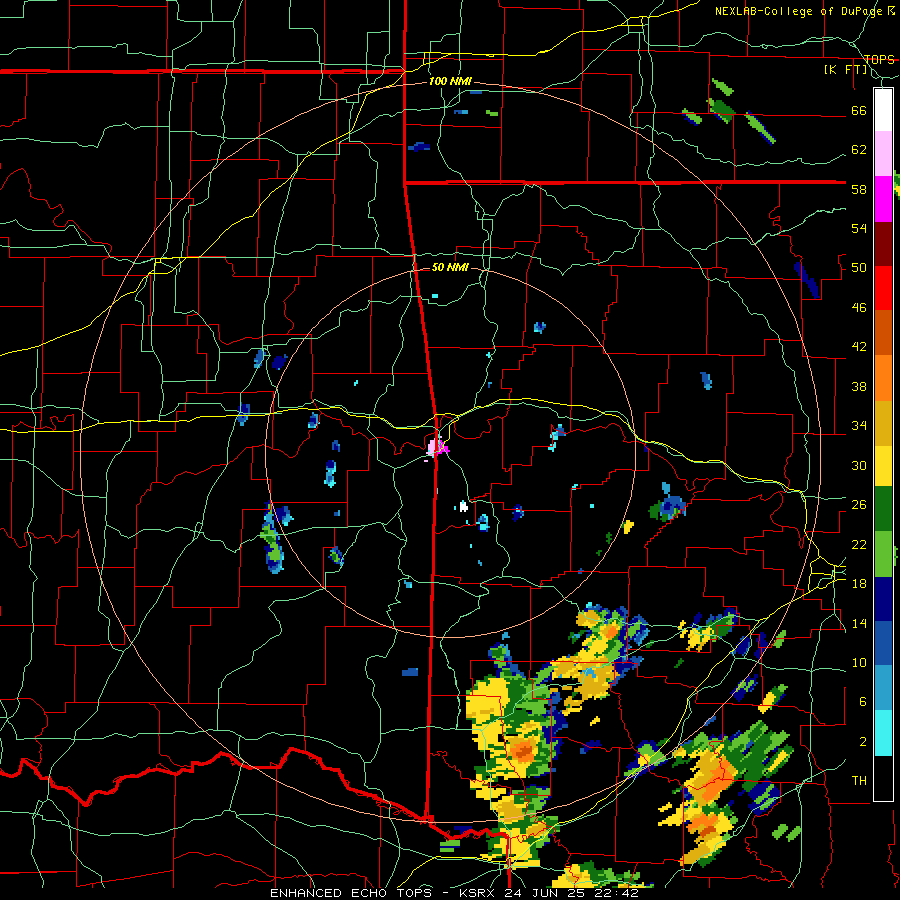Viewport: 900px width, 900px height.
Task: Click the 50 value on the tops scale
Action: pos(859,268)
